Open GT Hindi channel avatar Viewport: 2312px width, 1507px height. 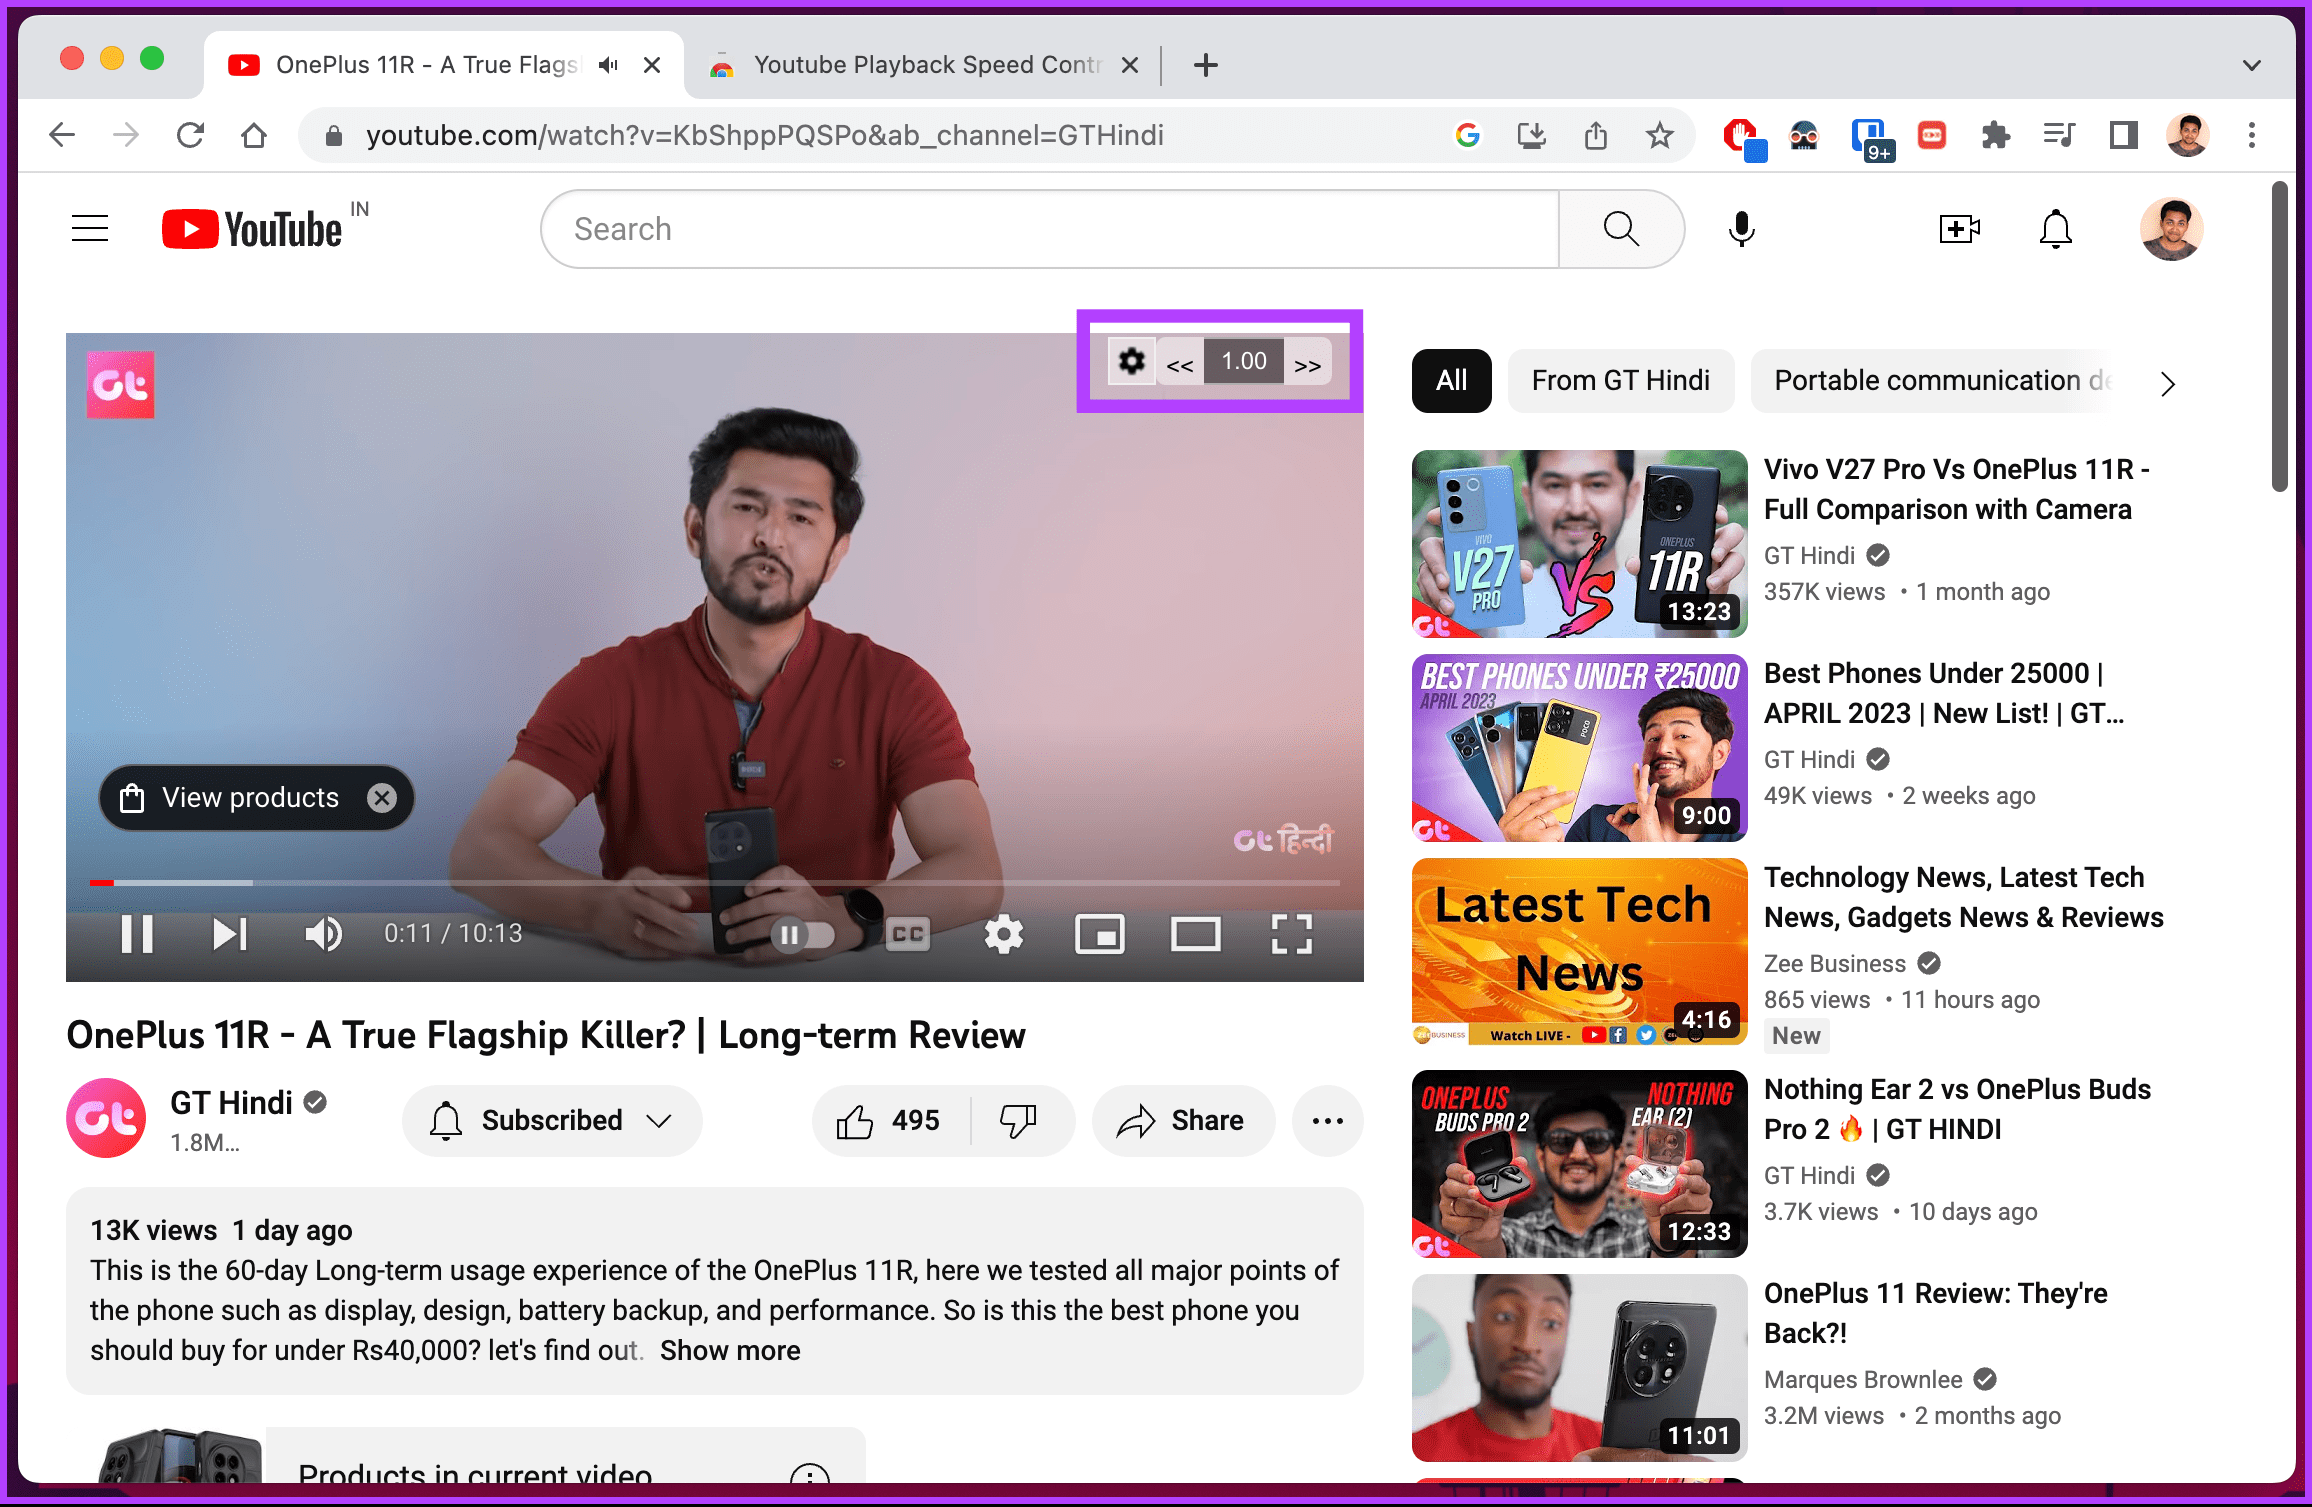[106, 1118]
